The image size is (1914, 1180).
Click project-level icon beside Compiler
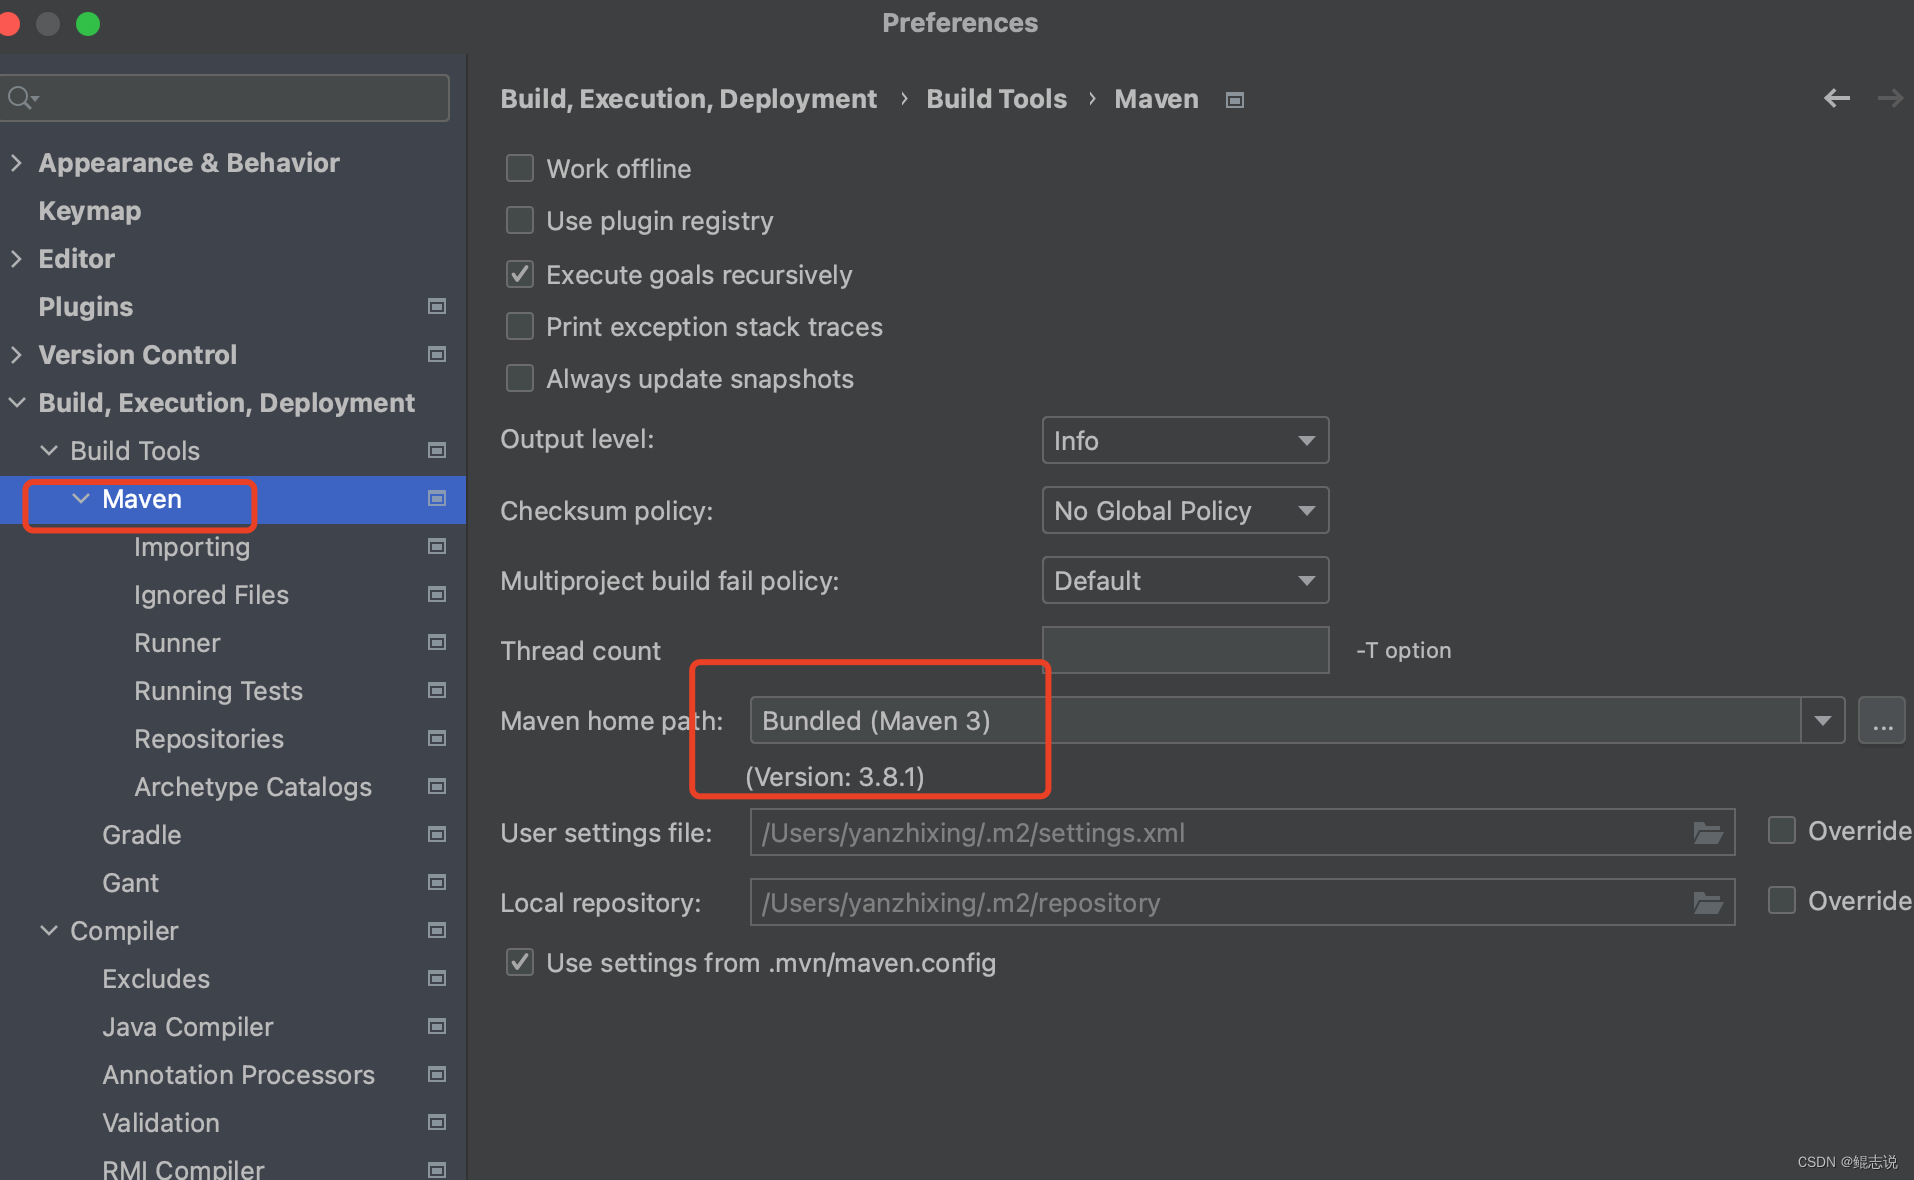click(437, 930)
